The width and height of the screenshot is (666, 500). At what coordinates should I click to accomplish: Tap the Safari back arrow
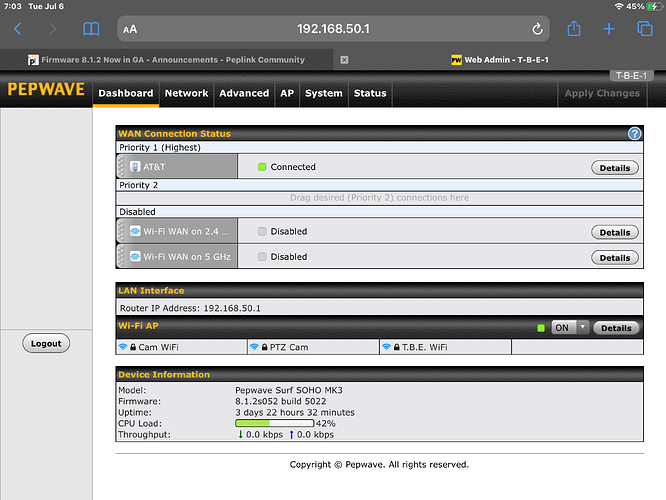tap(17, 29)
